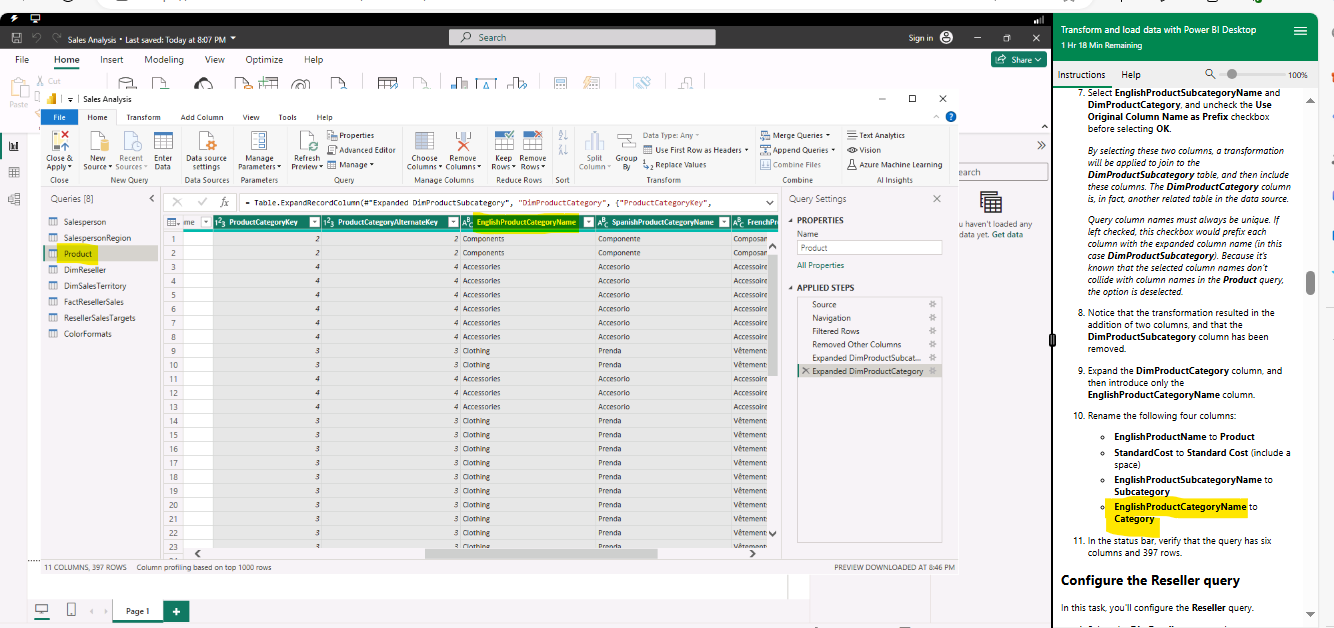
Task: Delete the Expanded DimProductCategory step
Action: [x=805, y=371]
